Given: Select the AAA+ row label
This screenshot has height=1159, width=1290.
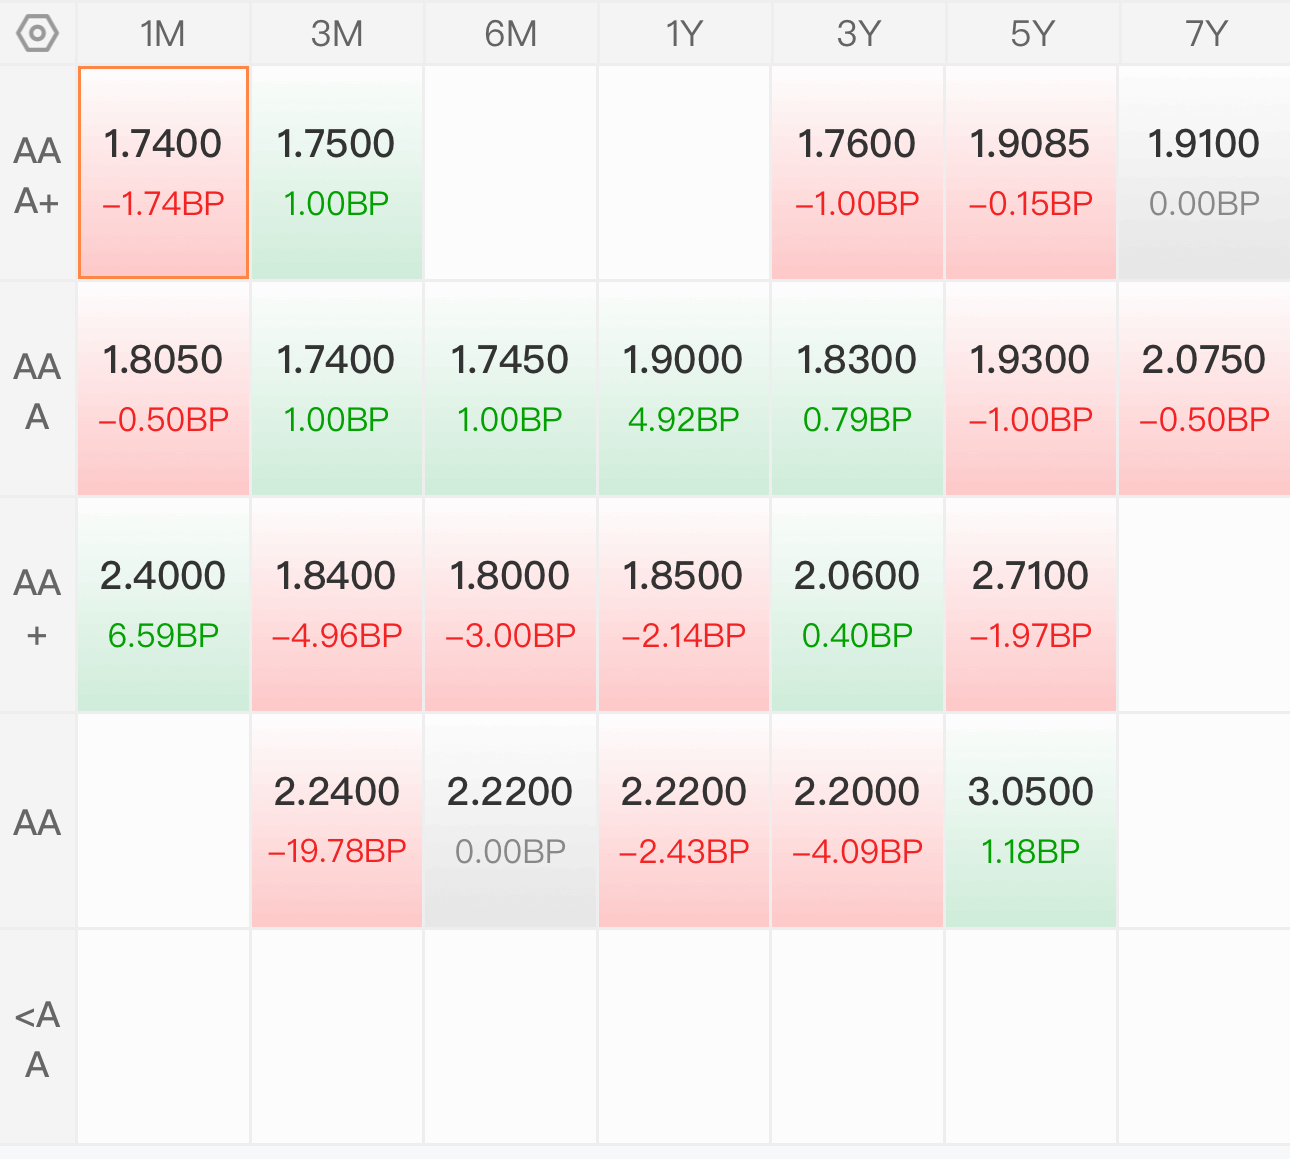Looking at the screenshot, I should click(x=38, y=174).
